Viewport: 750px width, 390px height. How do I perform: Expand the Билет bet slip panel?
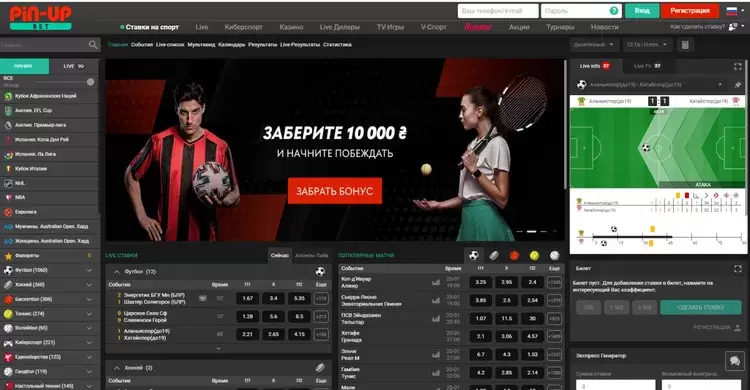point(738,269)
